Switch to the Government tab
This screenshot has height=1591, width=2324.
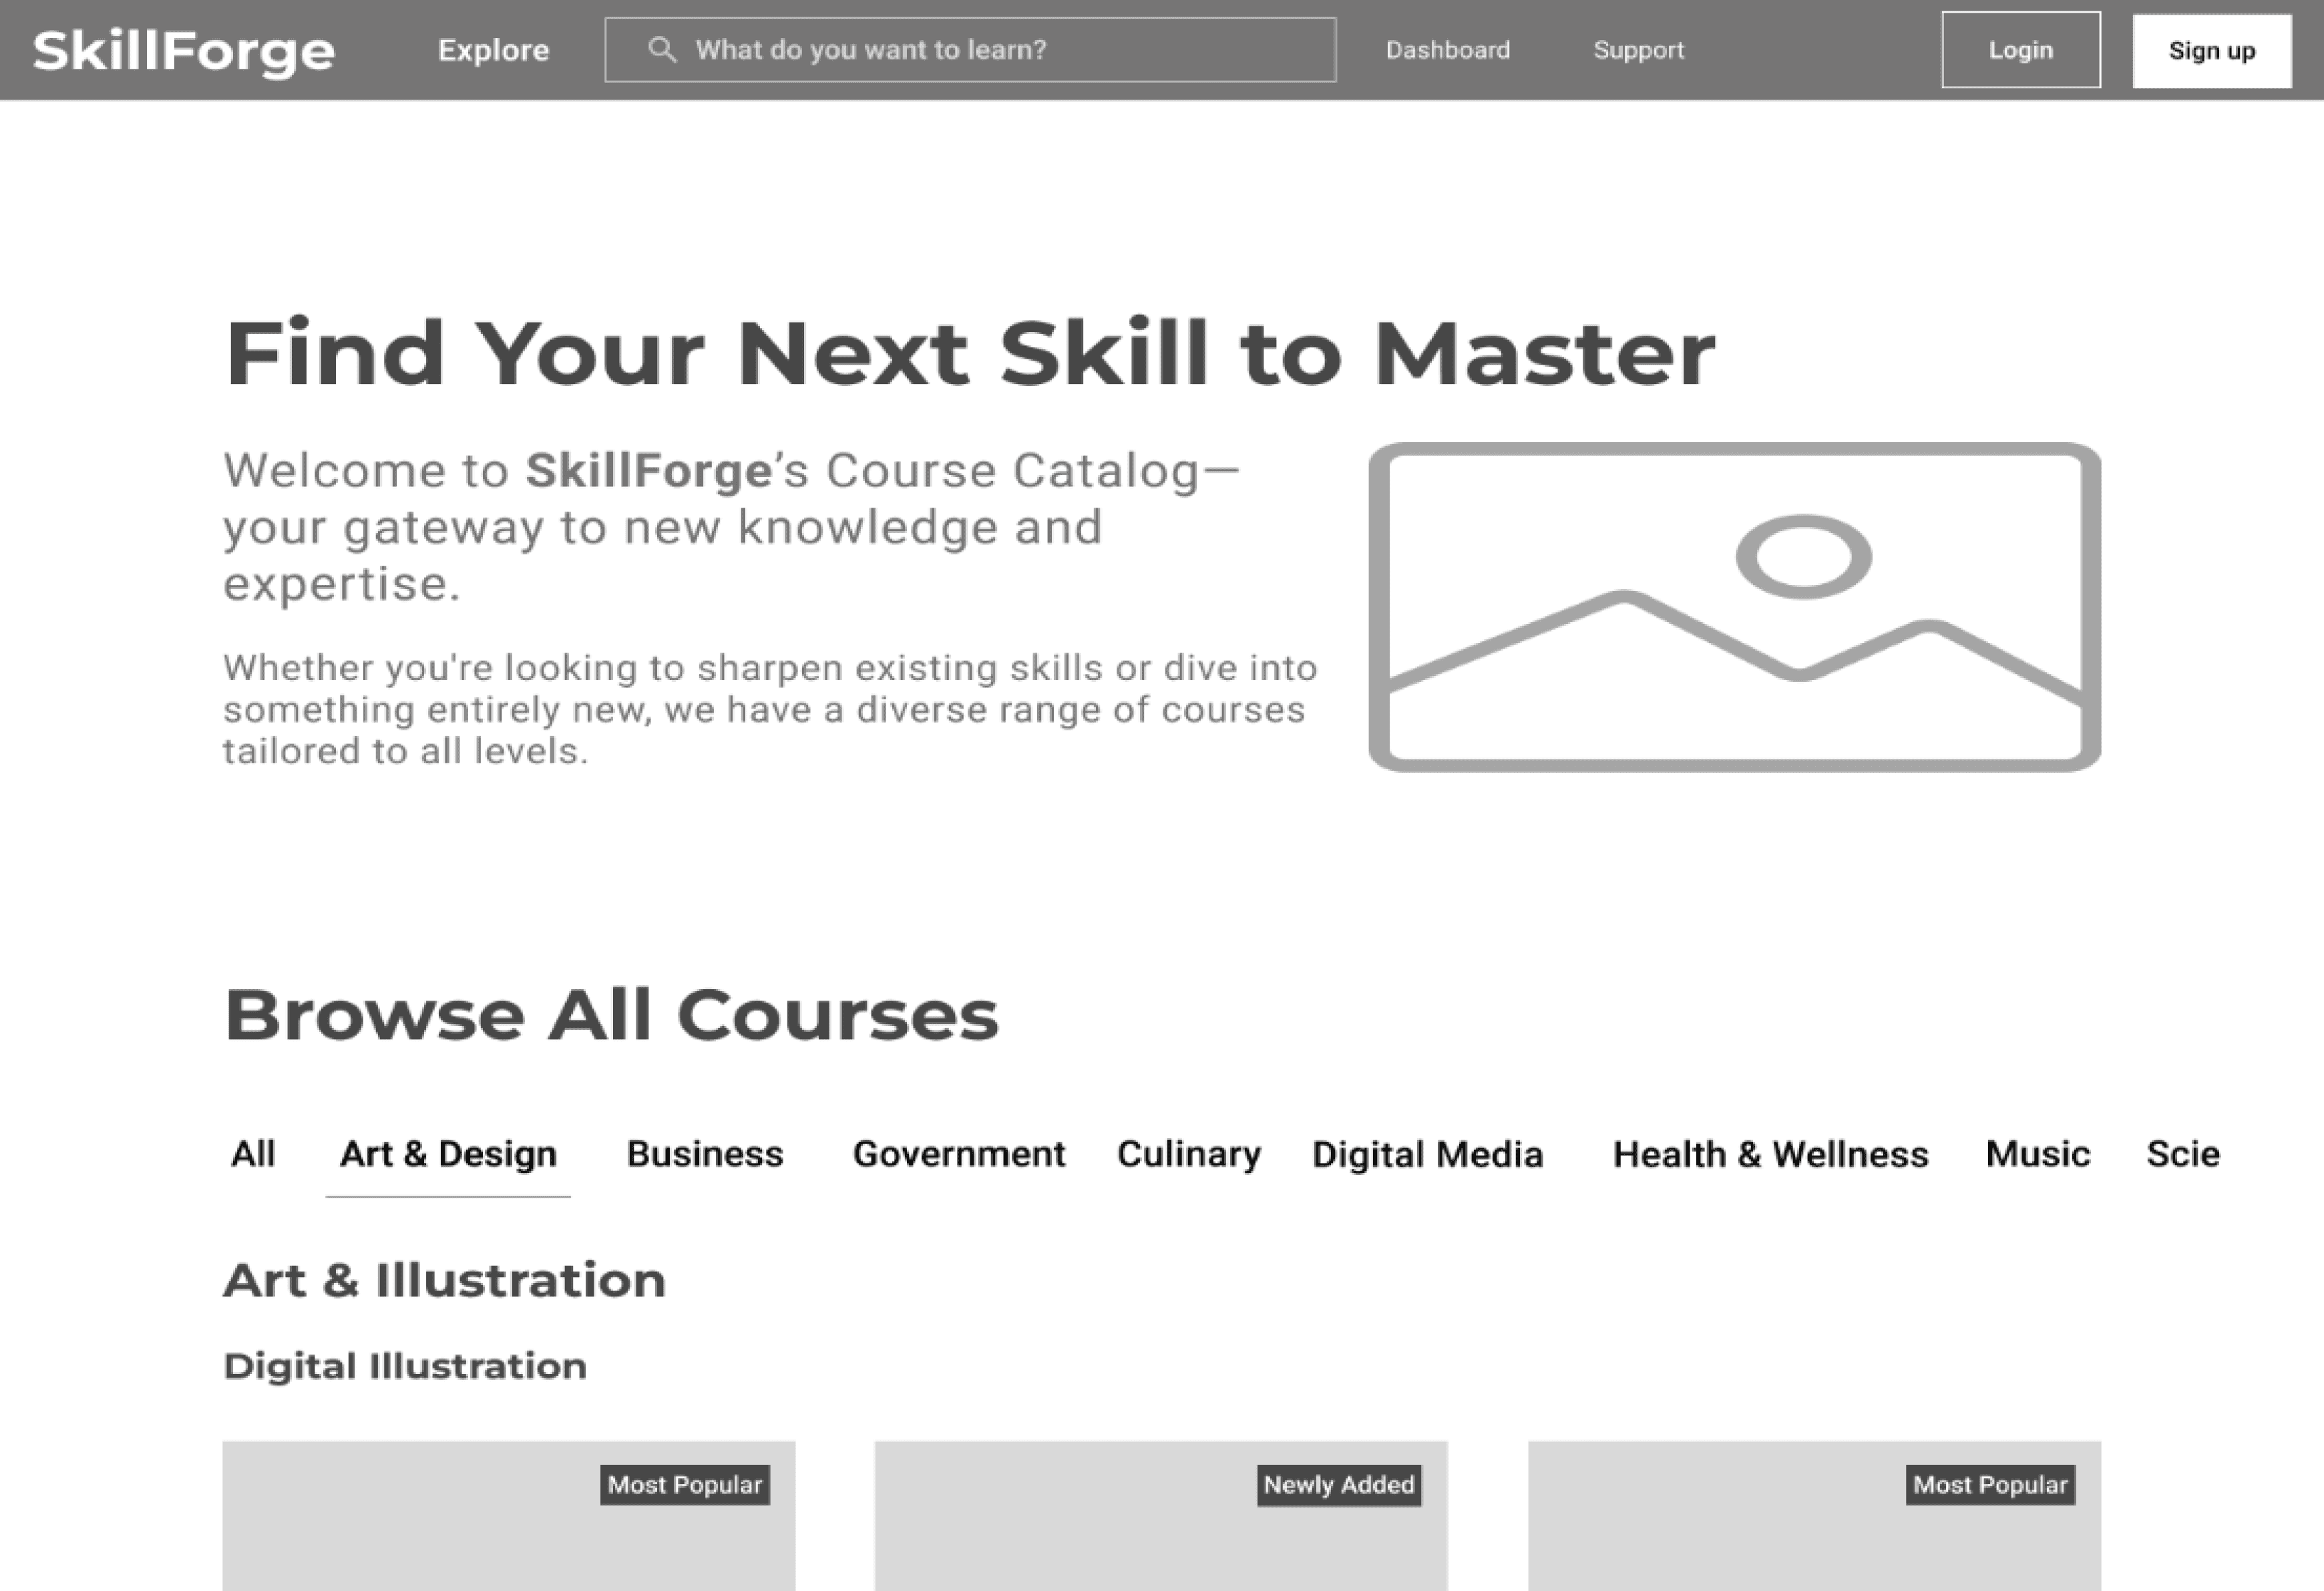958,1154
